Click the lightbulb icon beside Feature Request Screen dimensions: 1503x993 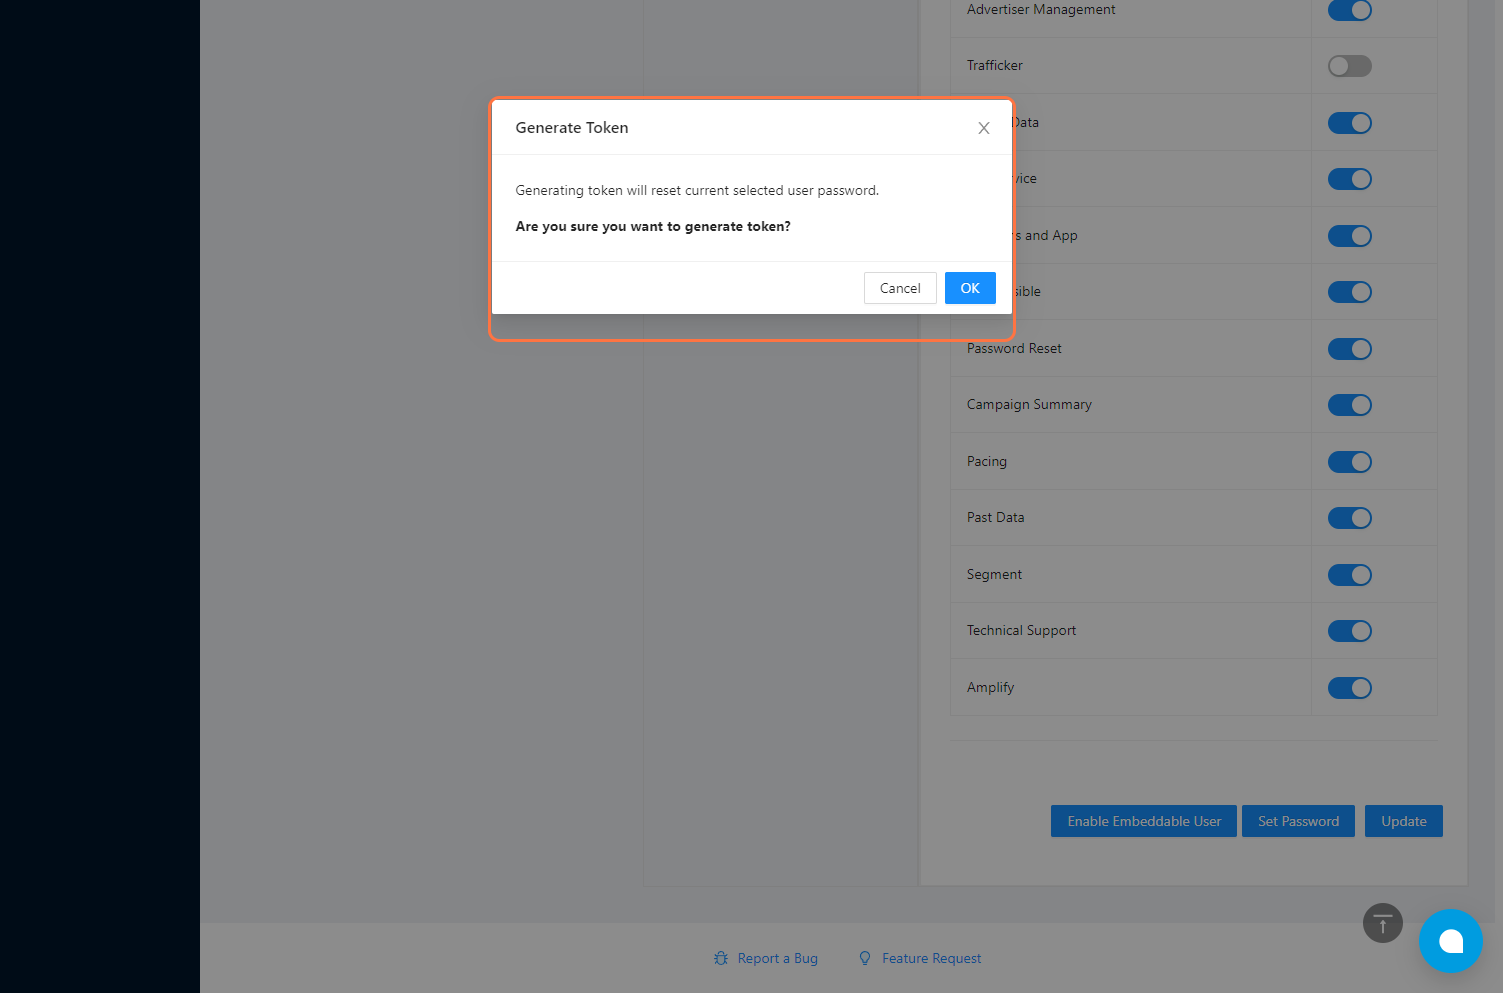pos(865,958)
